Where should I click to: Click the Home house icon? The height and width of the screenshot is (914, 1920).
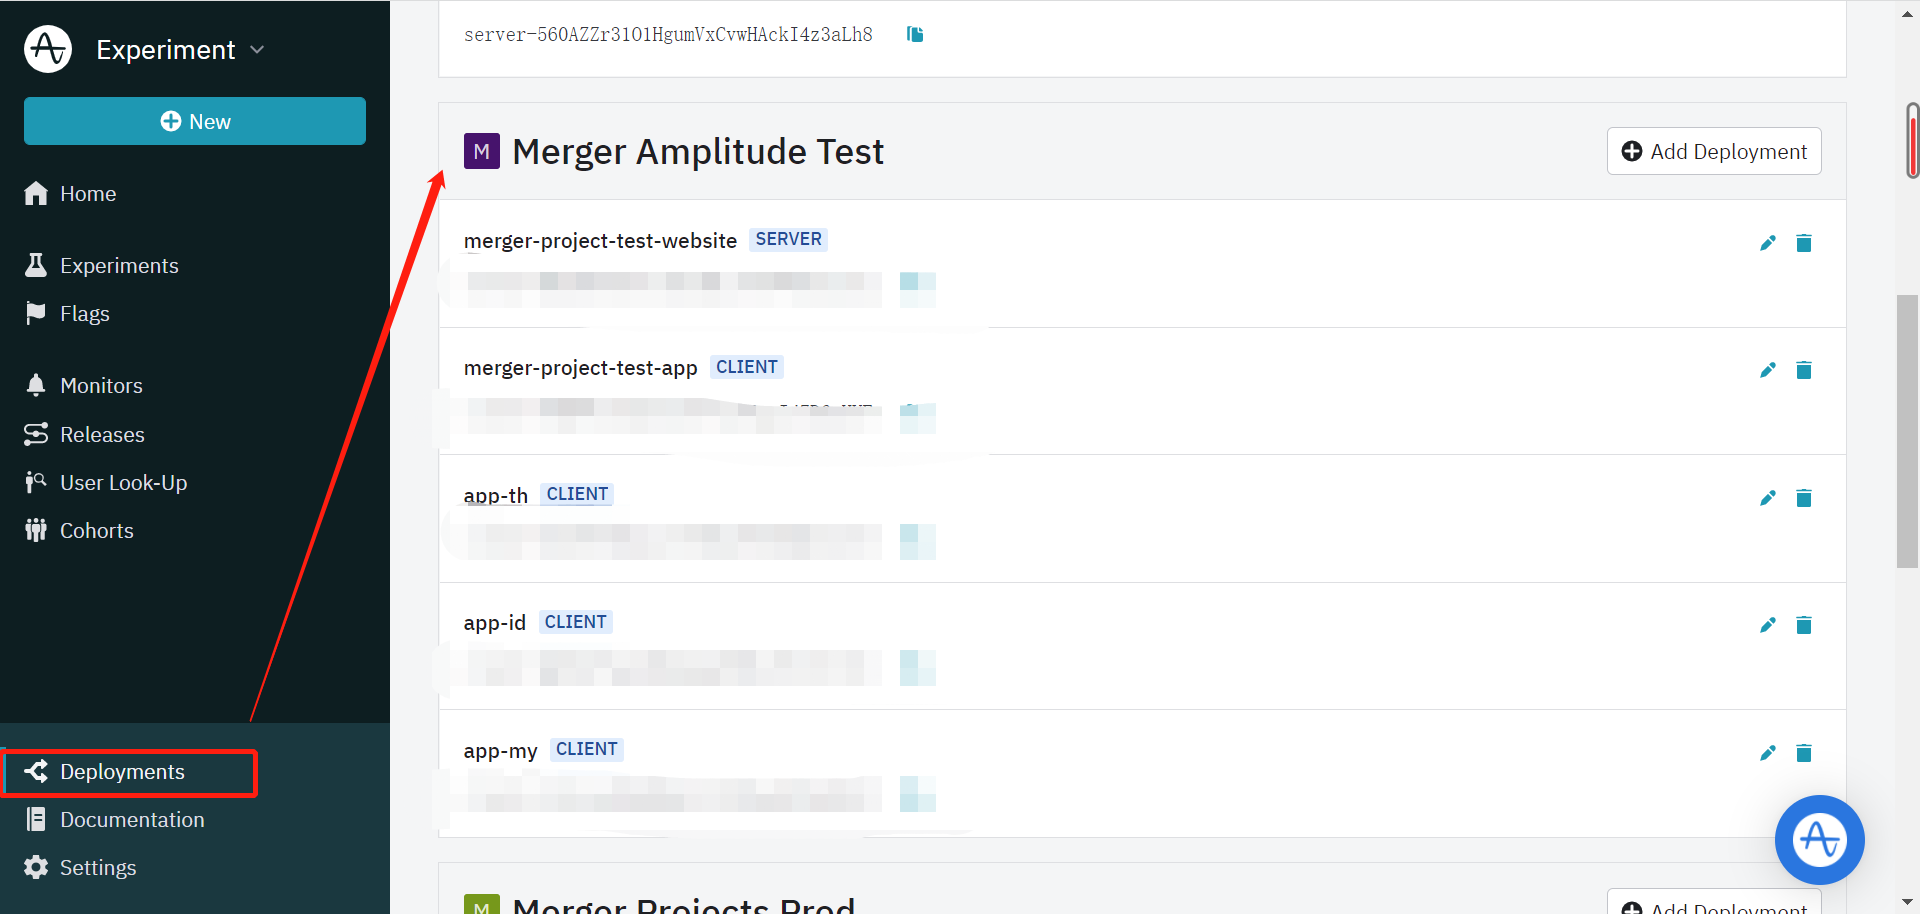(36, 194)
